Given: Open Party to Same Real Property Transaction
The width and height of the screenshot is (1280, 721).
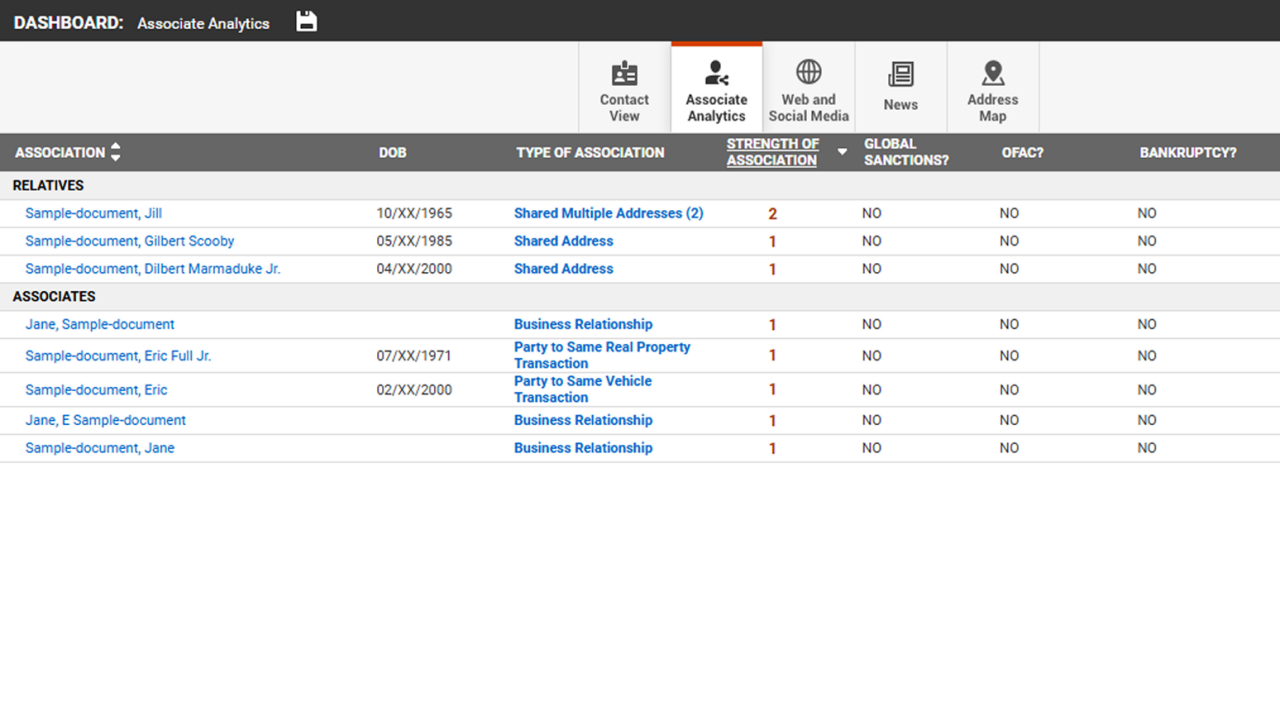Looking at the screenshot, I should [x=602, y=355].
